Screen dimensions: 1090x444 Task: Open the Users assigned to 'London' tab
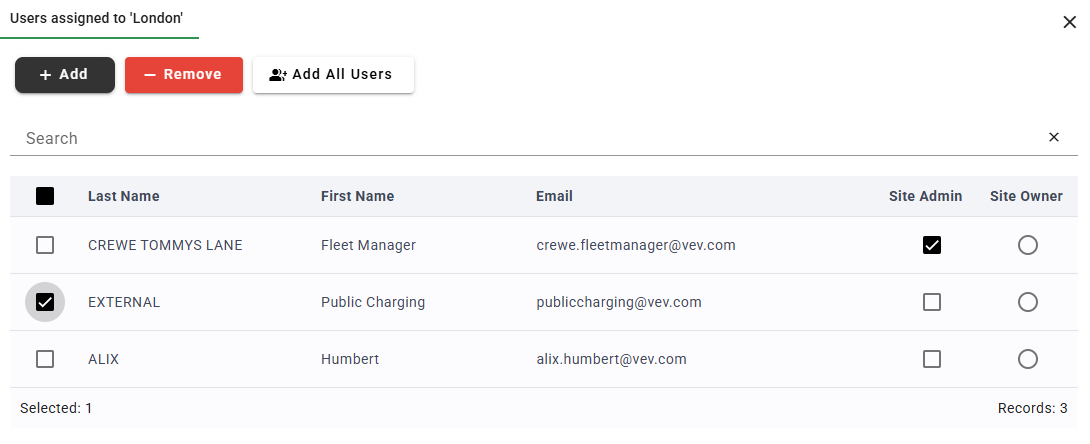(x=97, y=18)
